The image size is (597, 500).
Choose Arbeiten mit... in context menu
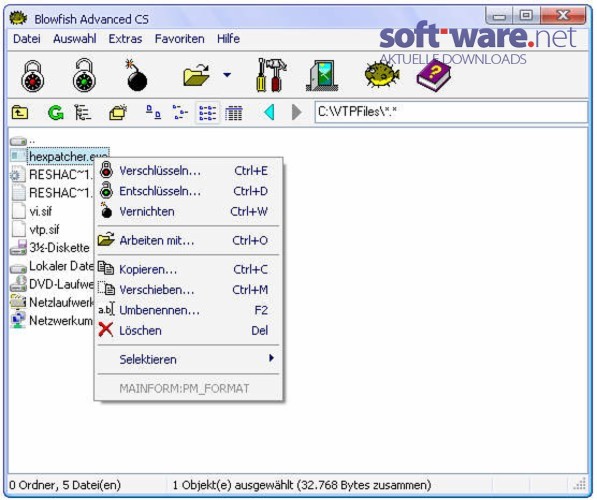click(188, 241)
